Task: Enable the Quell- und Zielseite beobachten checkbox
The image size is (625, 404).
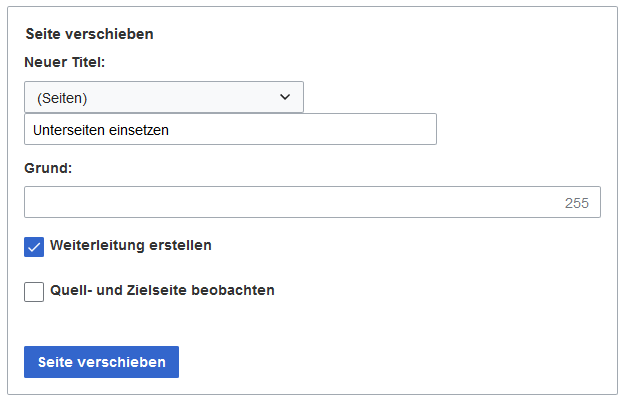Action: (x=34, y=292)
